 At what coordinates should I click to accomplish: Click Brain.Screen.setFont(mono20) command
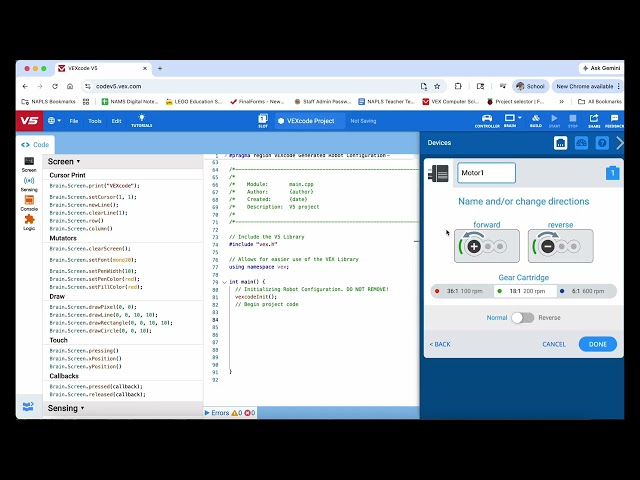93,260
